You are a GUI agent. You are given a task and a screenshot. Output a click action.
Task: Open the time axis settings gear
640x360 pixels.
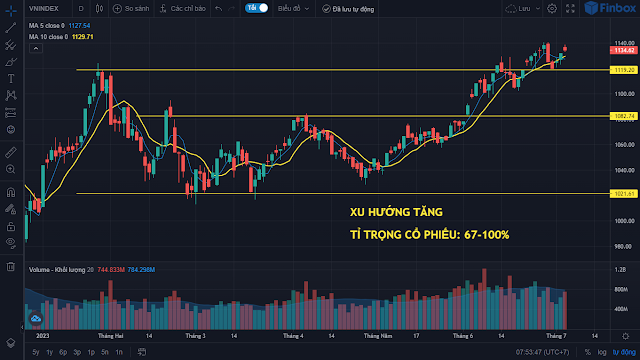pyautogui.click(x=625, y=336)
